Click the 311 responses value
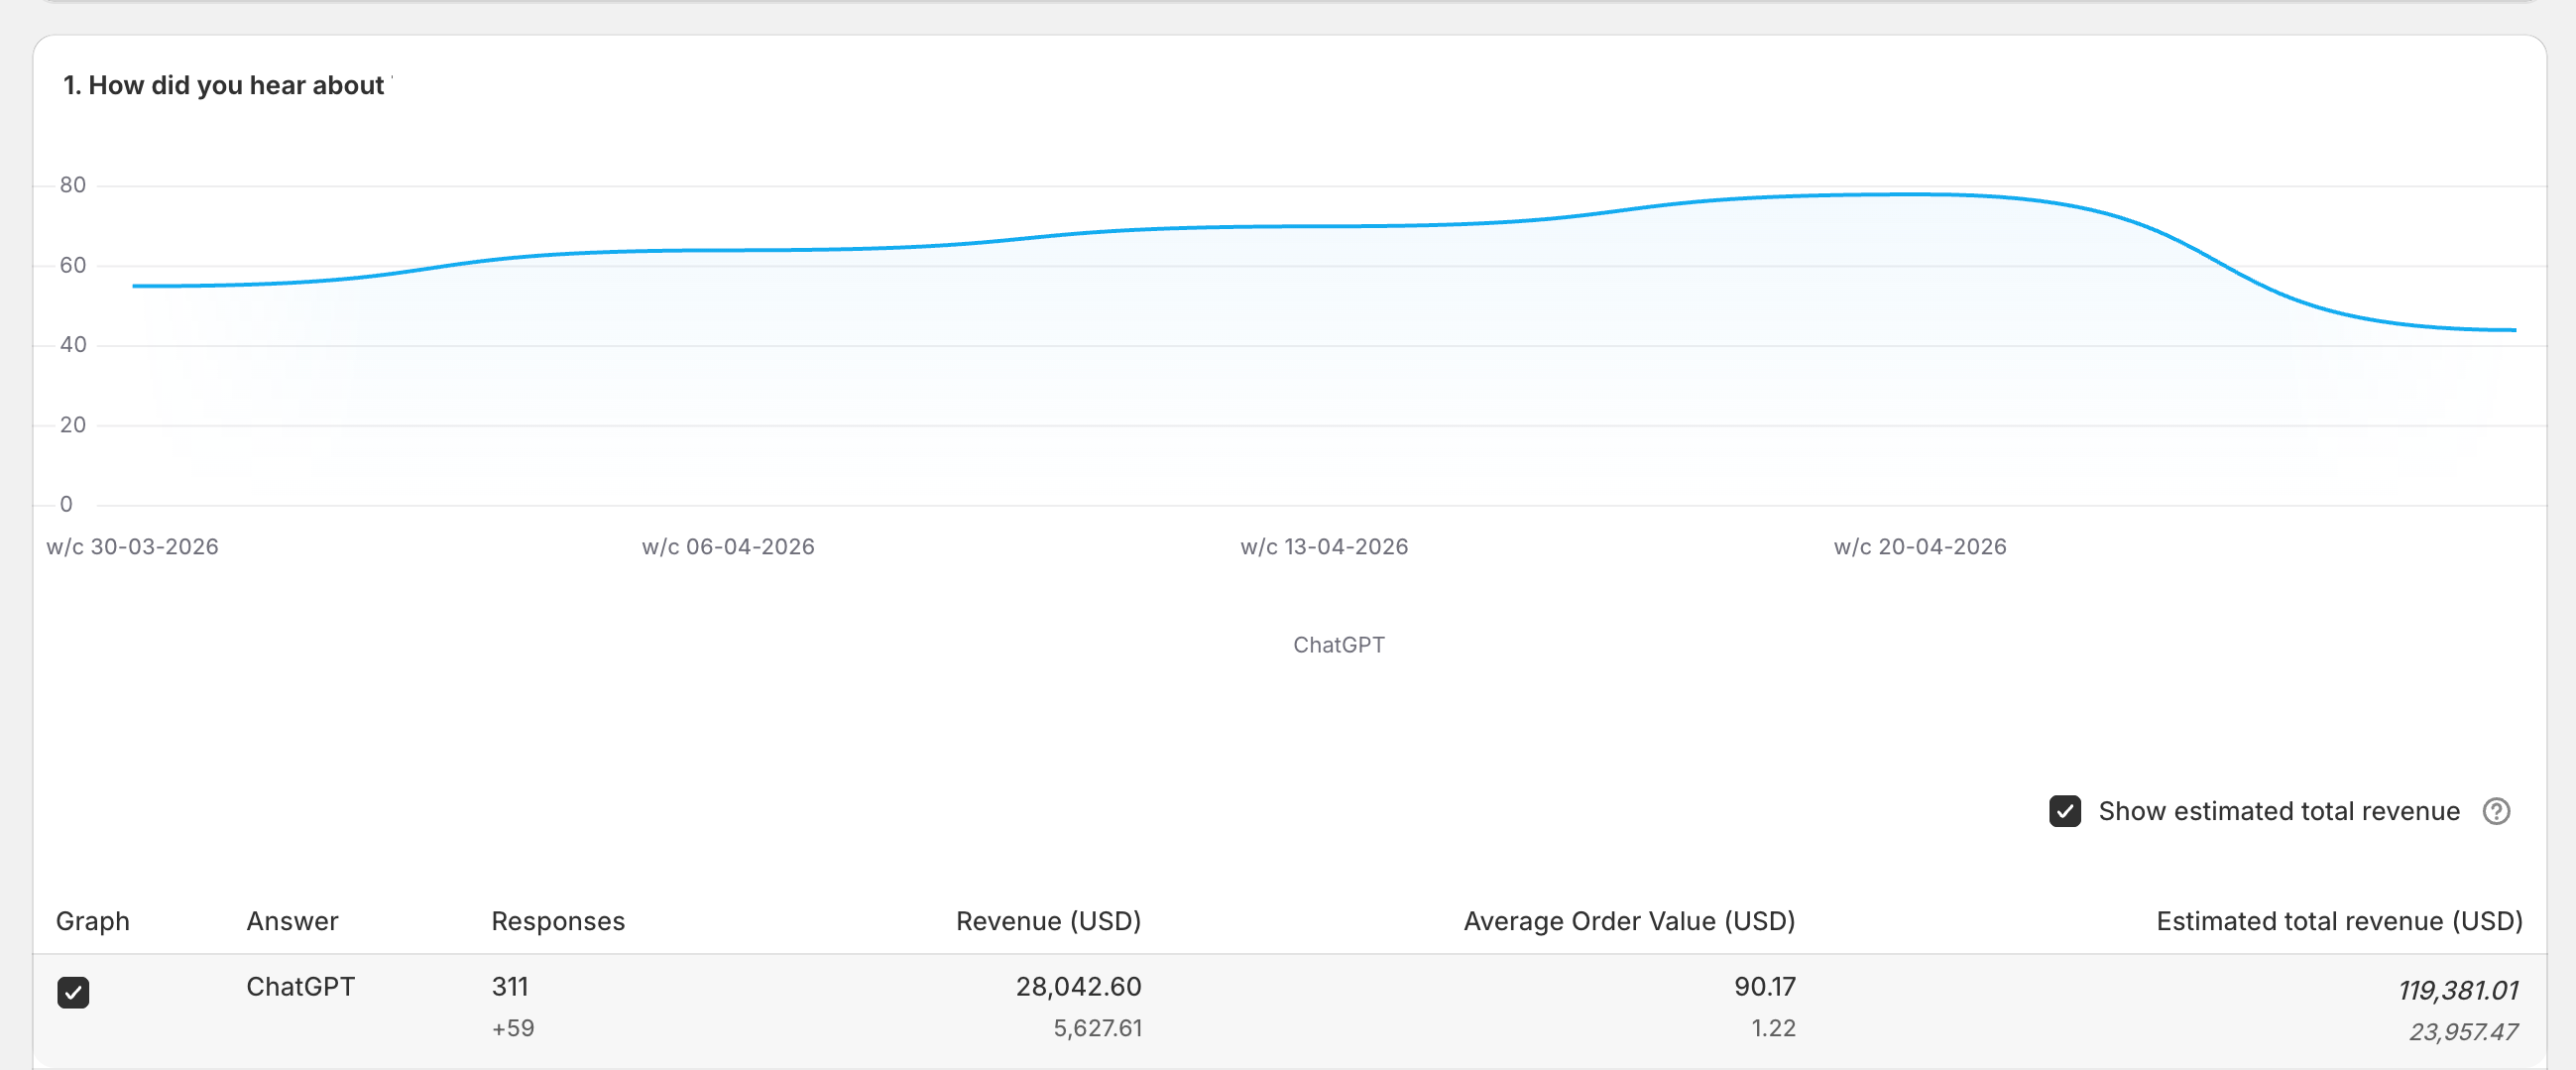2576x1070 pixels. point(509,987)
